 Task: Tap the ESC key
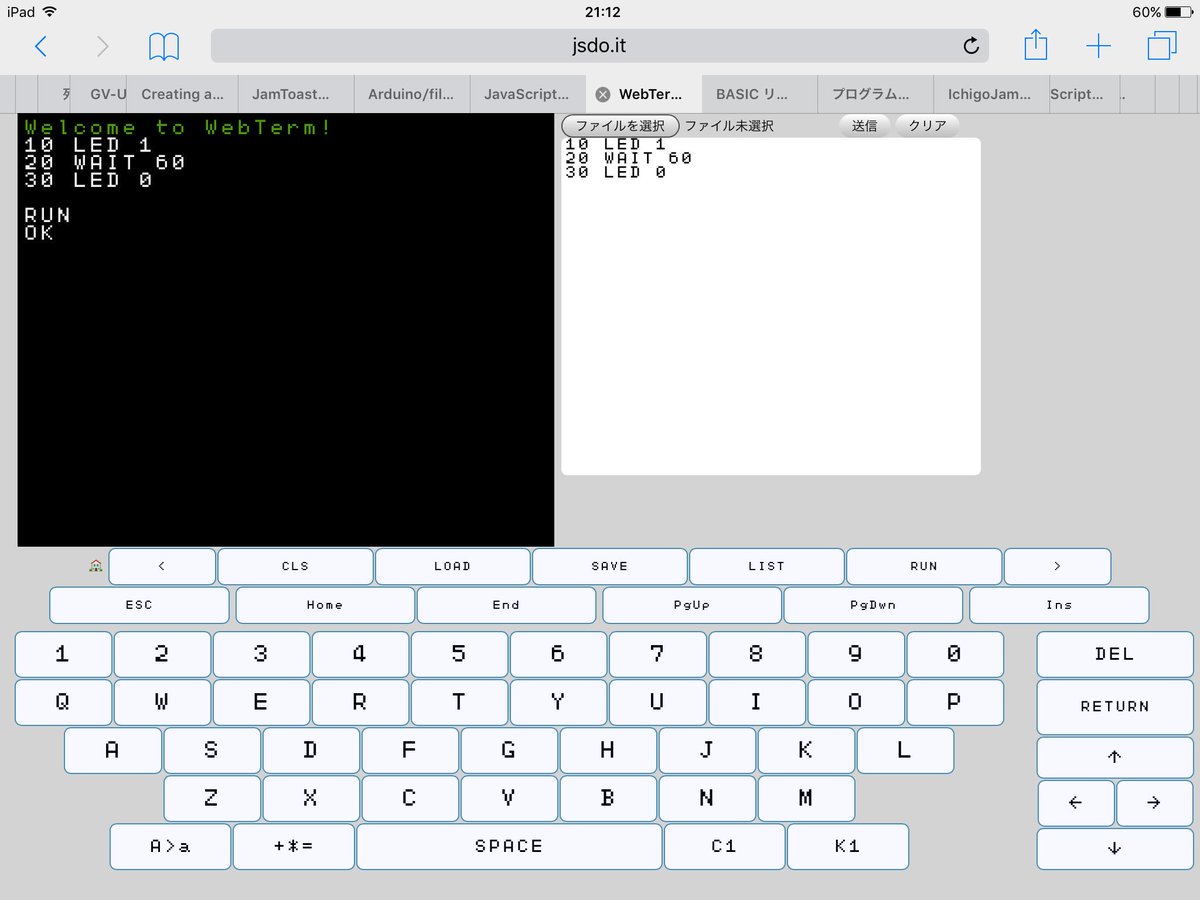[139, 605]
